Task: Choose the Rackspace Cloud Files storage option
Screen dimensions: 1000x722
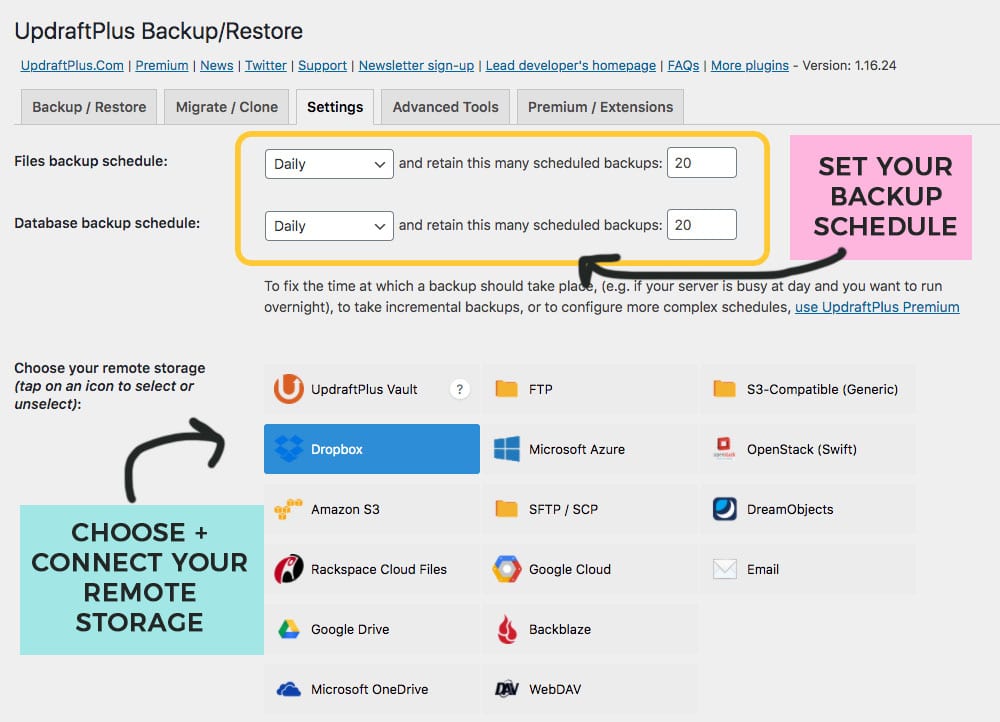Action: coord(372,569)
